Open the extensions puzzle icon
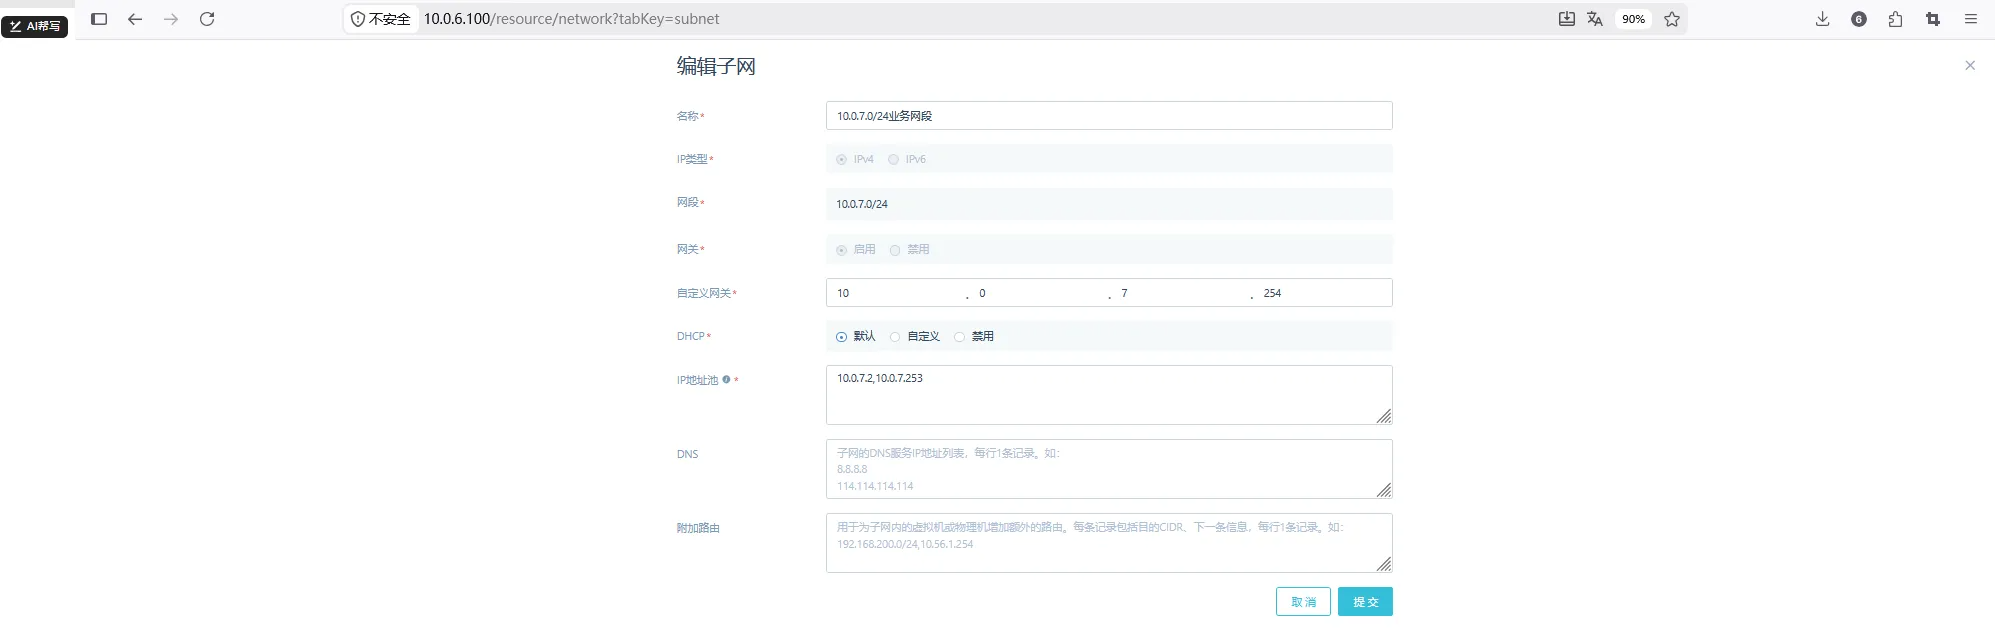The width and height of the screenshot is (1995, 635). [x=1895, y=19]
